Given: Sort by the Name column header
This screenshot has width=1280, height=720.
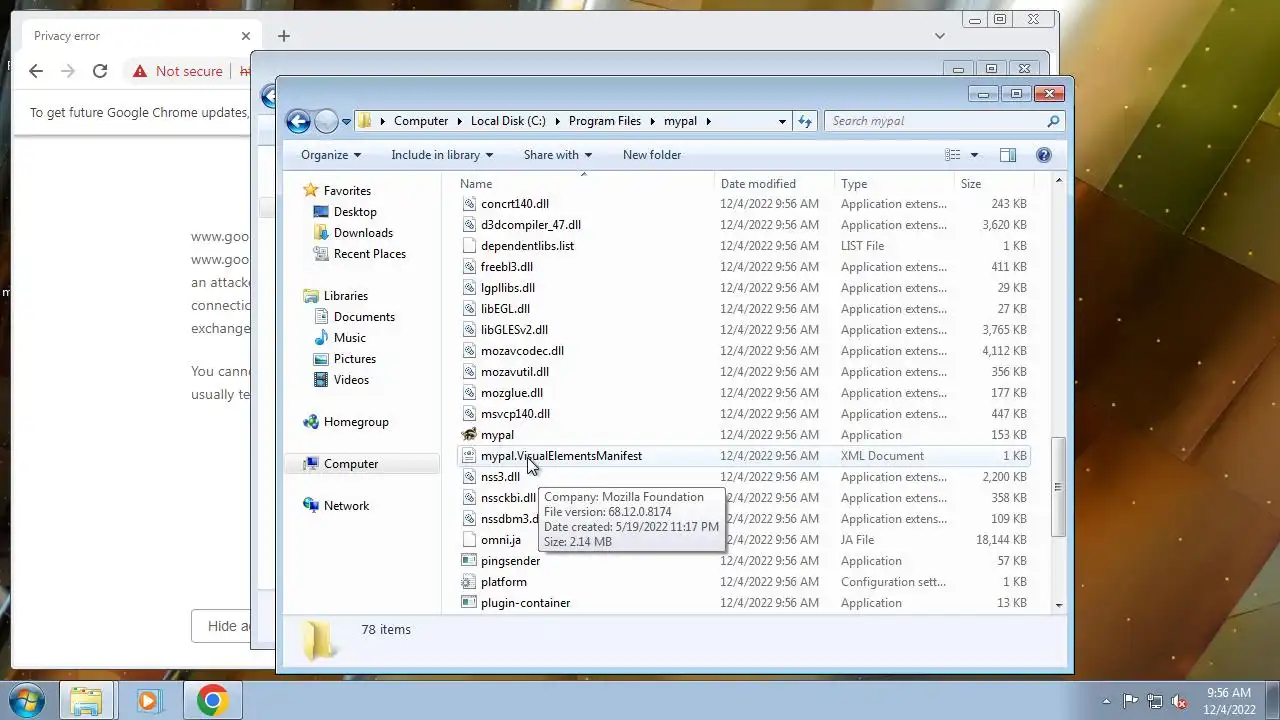Looking at the screenshot, I should tap(584, 184).
